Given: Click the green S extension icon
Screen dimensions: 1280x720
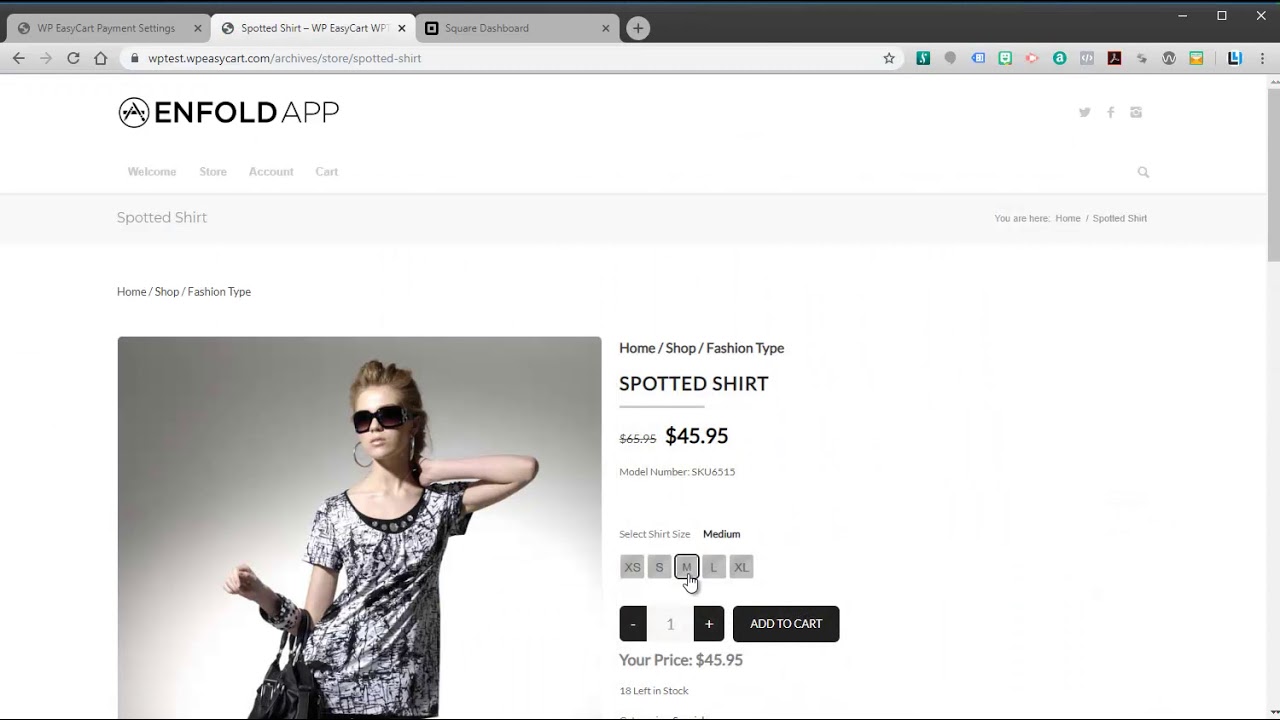Looking at the screenshot, I should (923, 58).
